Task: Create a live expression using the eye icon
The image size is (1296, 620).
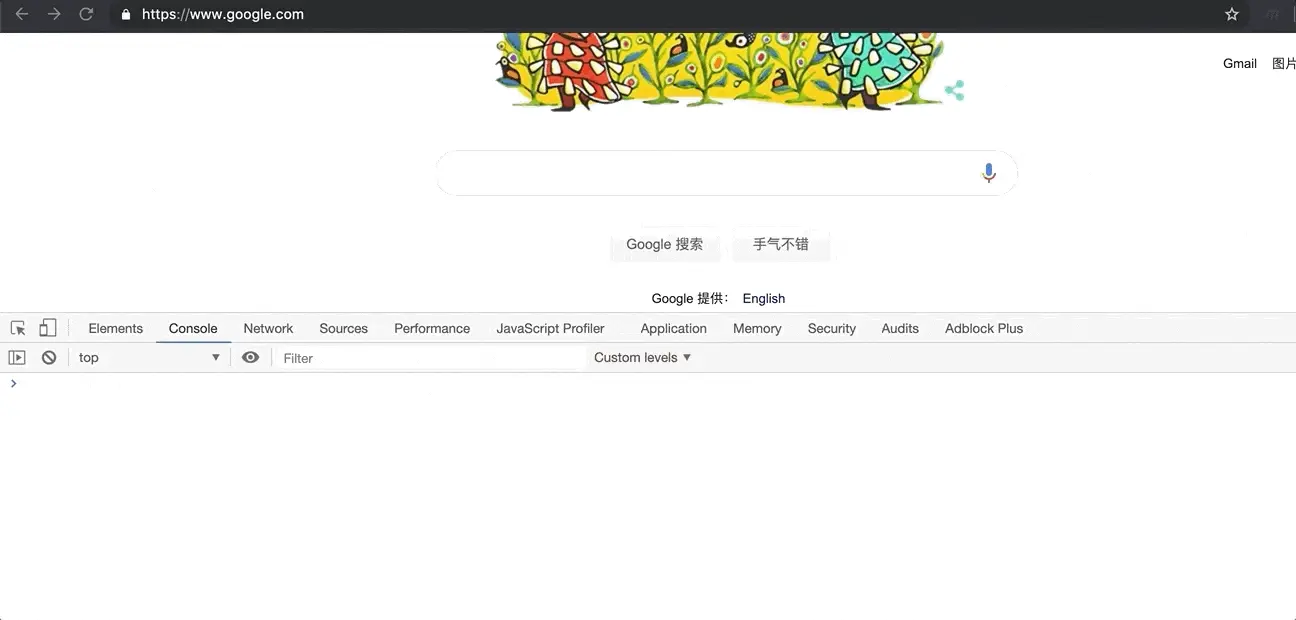Action: (x=250, y=357)
